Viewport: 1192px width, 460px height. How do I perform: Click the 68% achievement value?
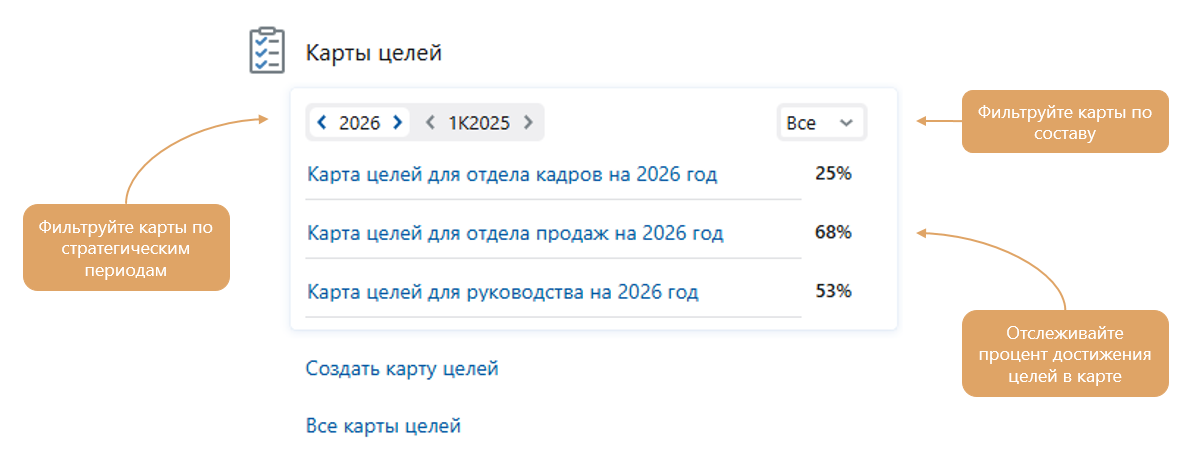pos(833,232)
